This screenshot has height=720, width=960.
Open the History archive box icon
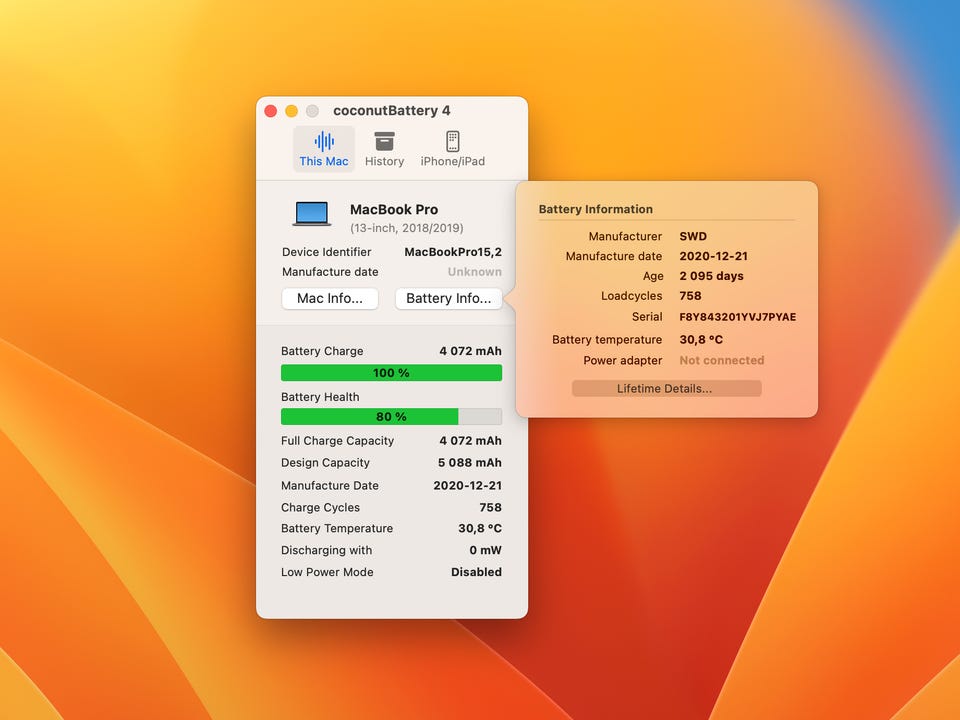[384, 141]
